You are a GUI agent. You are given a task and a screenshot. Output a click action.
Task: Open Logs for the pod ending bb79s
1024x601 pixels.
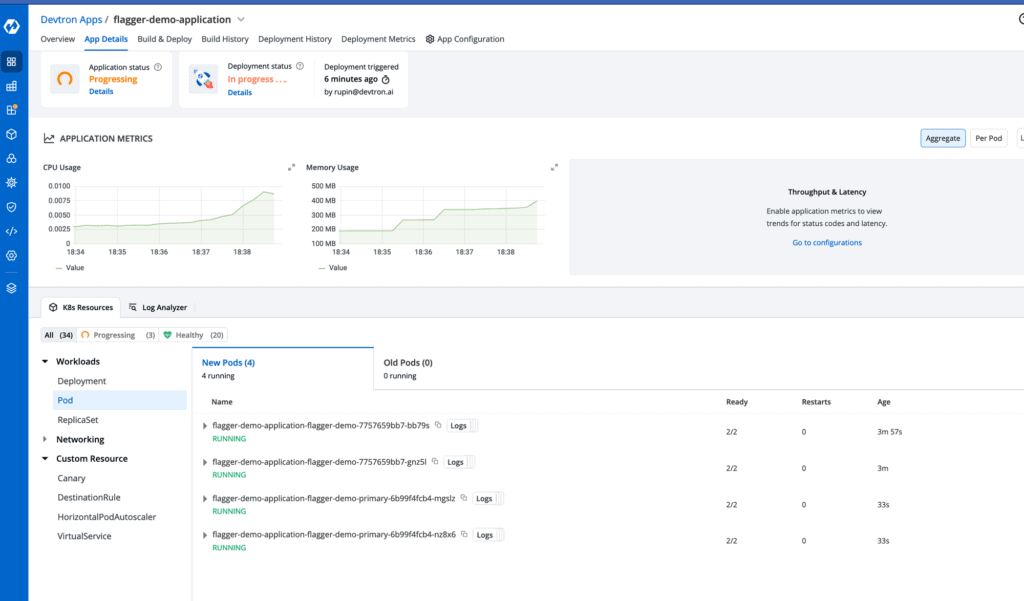point(460,425)
